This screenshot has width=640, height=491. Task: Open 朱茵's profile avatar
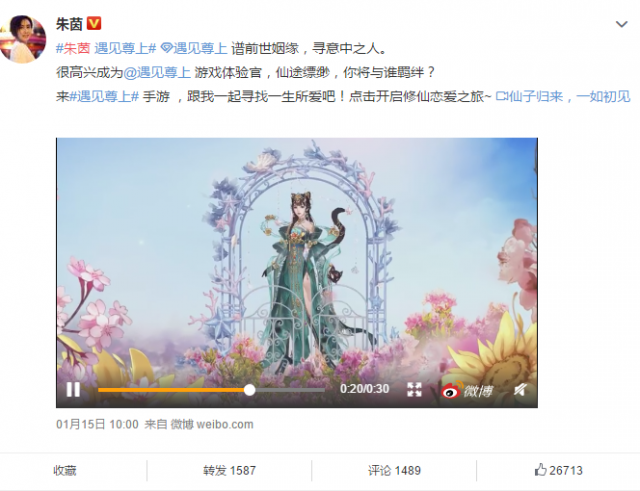pyautogui.click(x=23, y=39)
